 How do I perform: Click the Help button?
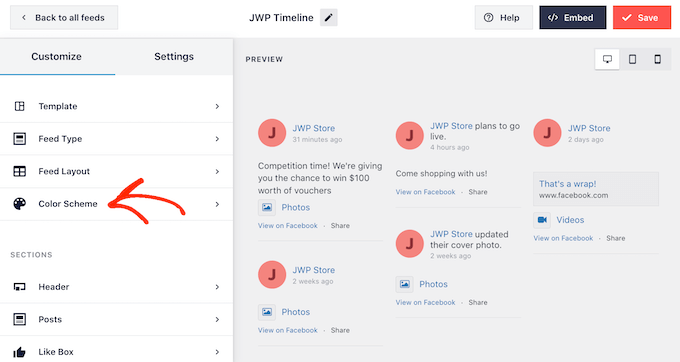pos(503,18)
